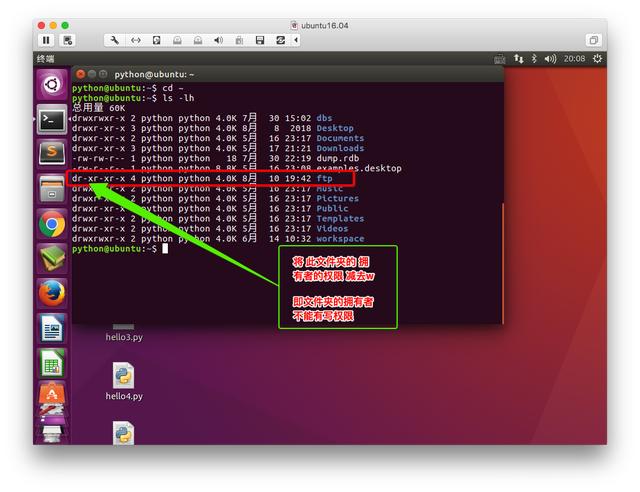The height and width of the screenshot is (492, 640).
Task: Click the ubuntu16.04 window title
Action: [324, 25]
